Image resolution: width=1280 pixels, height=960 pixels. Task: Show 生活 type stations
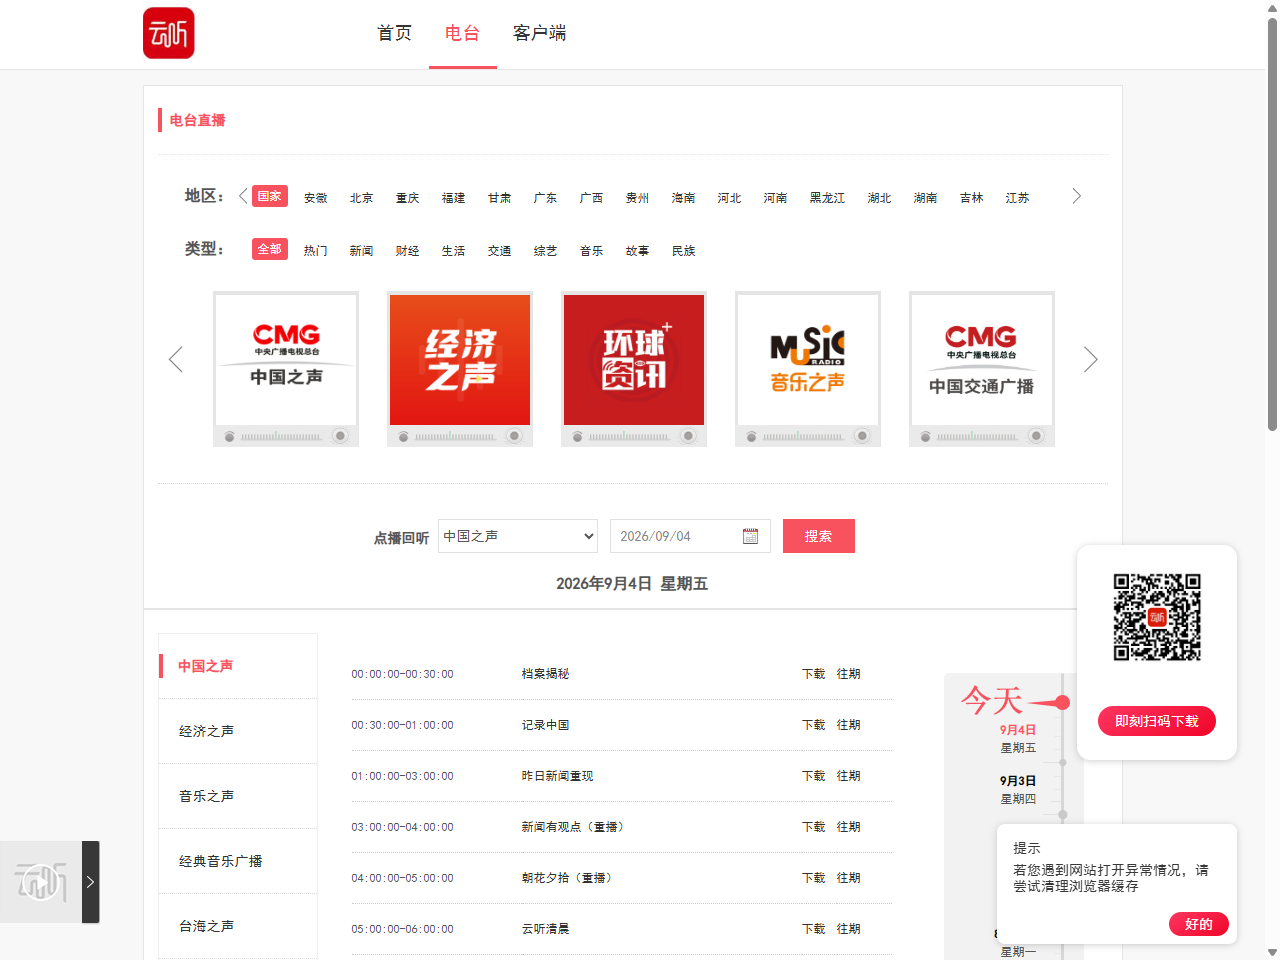pos(454,251)
